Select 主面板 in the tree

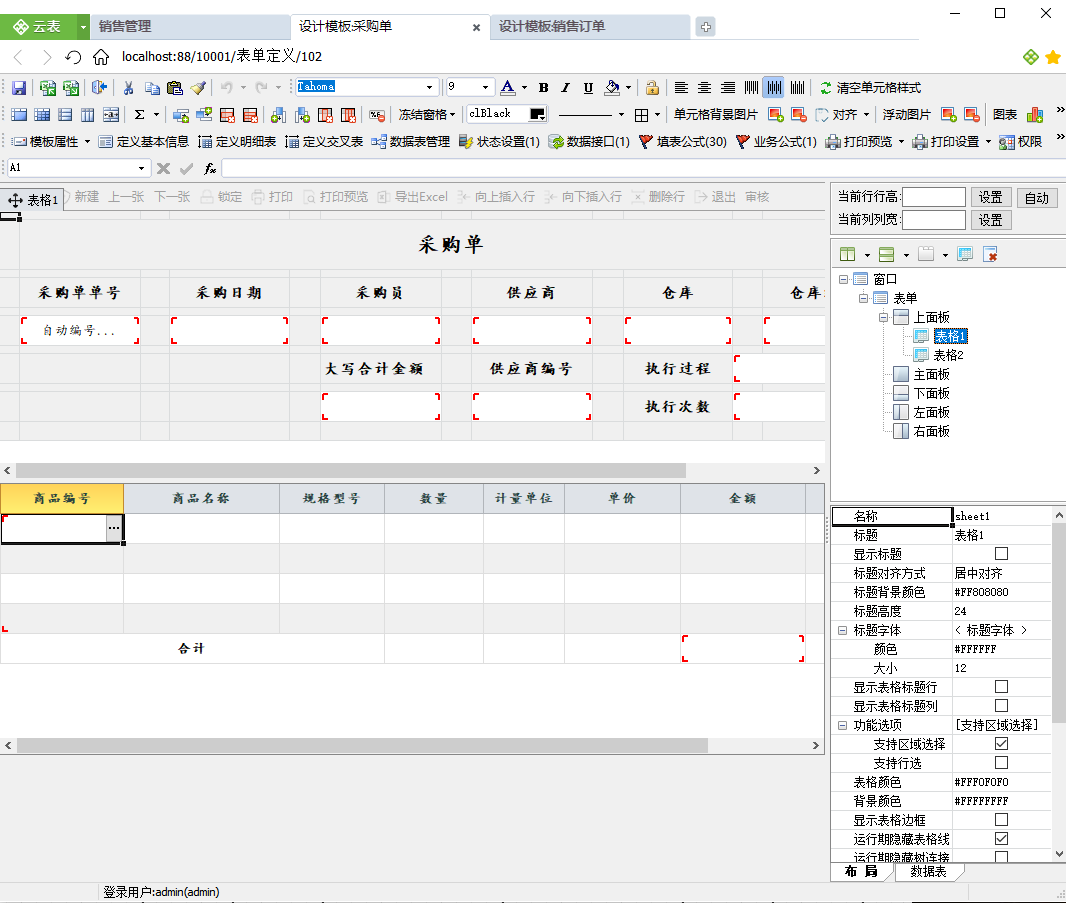coord(931,374)
